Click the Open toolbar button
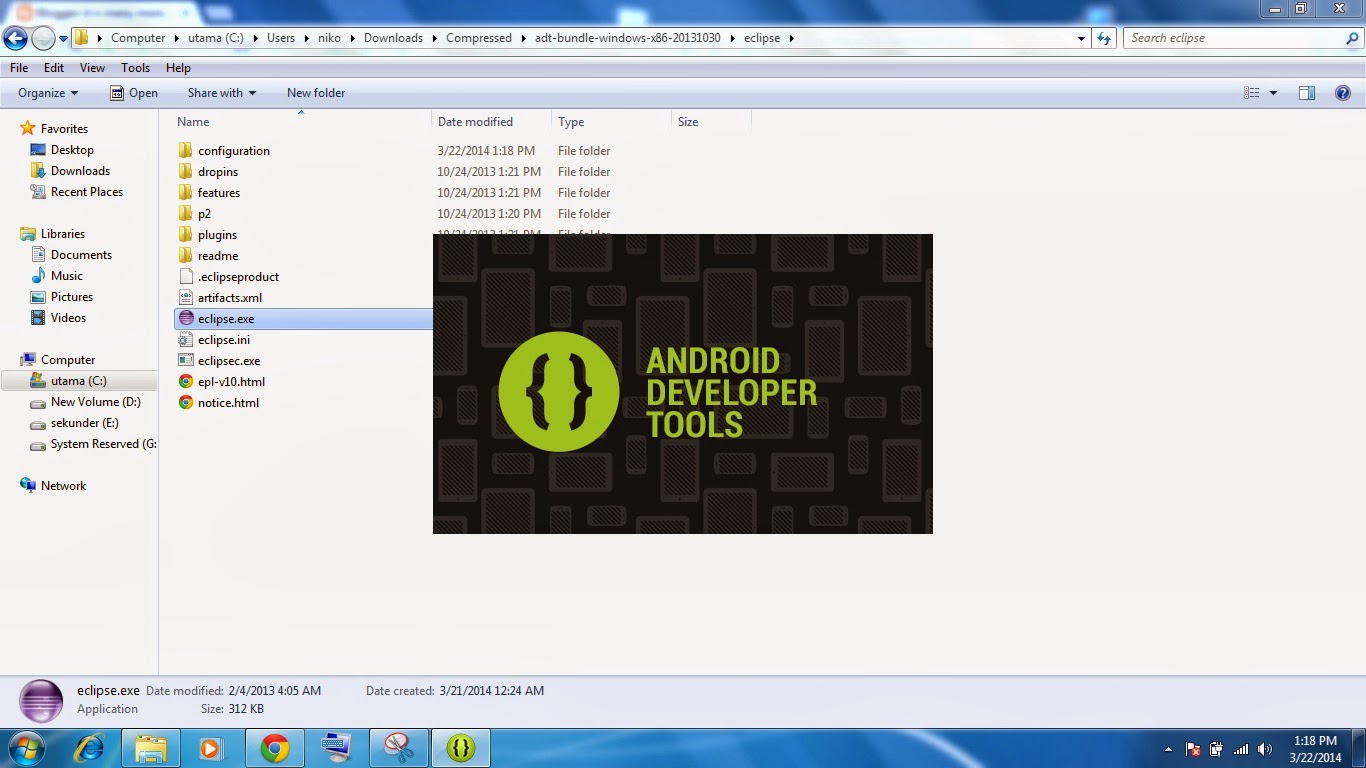The width and height of the screenshot is (1366, 768). [x=134, y=93]
